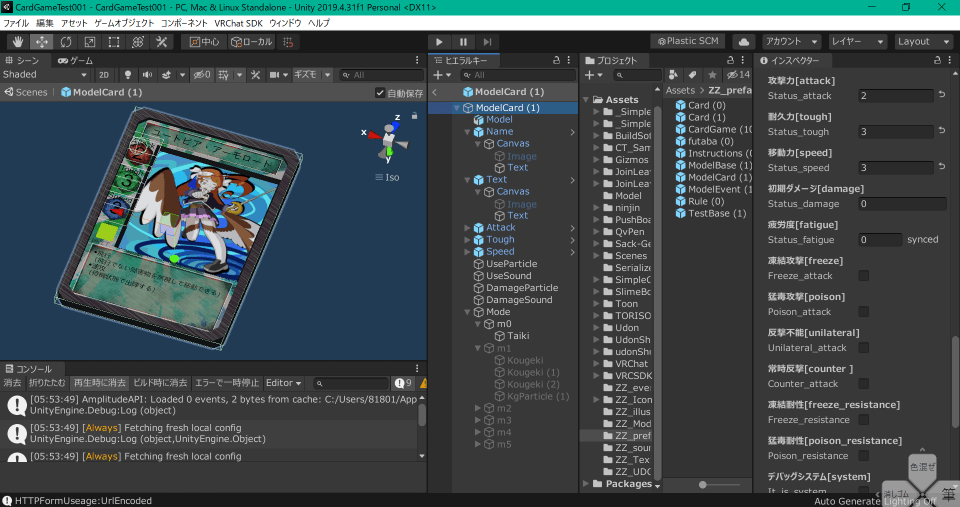Select the Hand tool

[x=18, y=42]
